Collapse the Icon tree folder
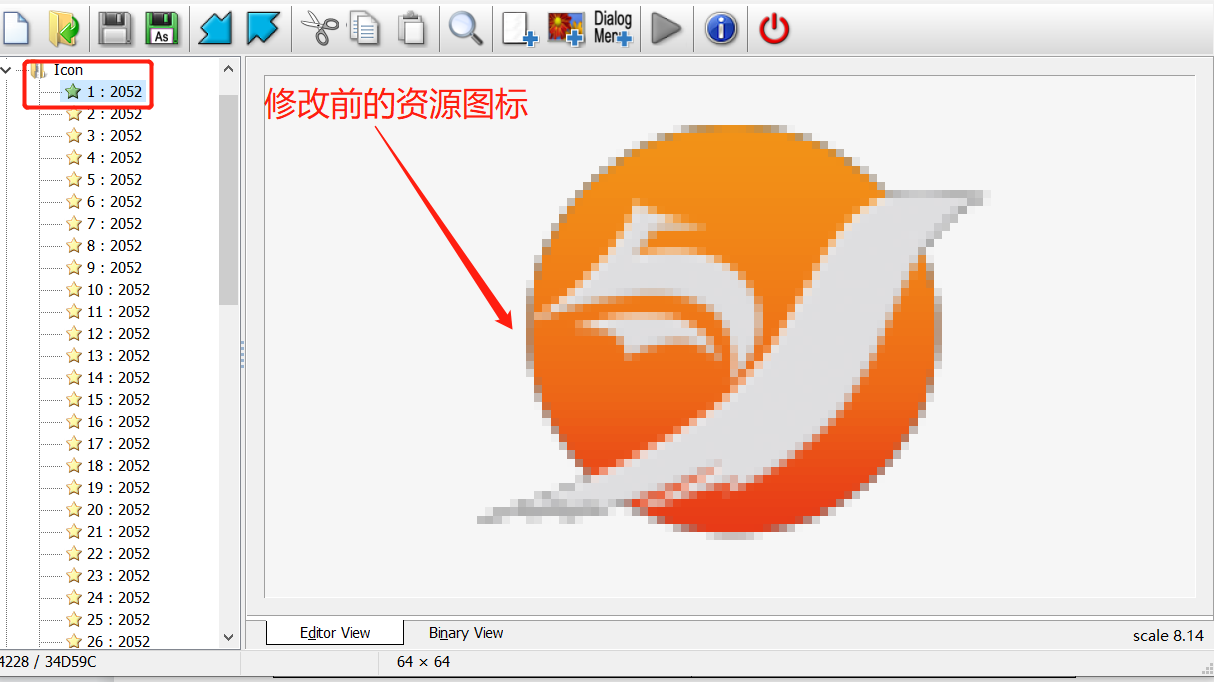Screen dimensions: 1214x682 pyautogui.click(x=7, y=70)
